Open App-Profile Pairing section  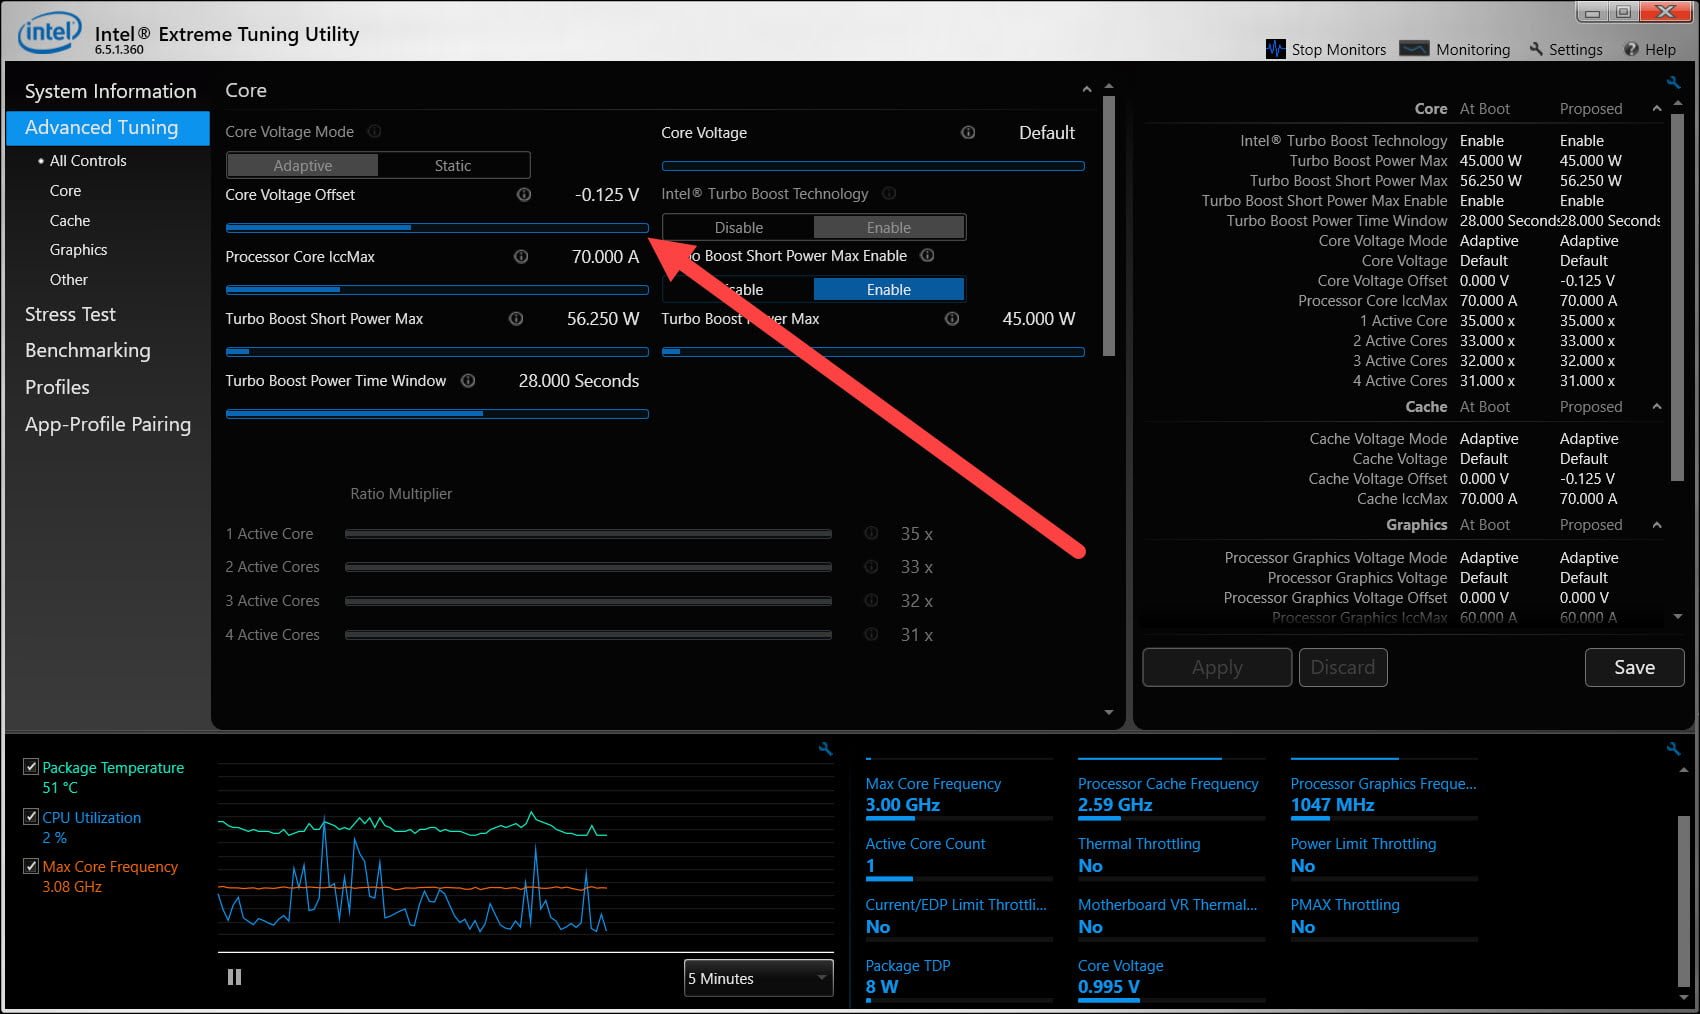pos(108,424)
